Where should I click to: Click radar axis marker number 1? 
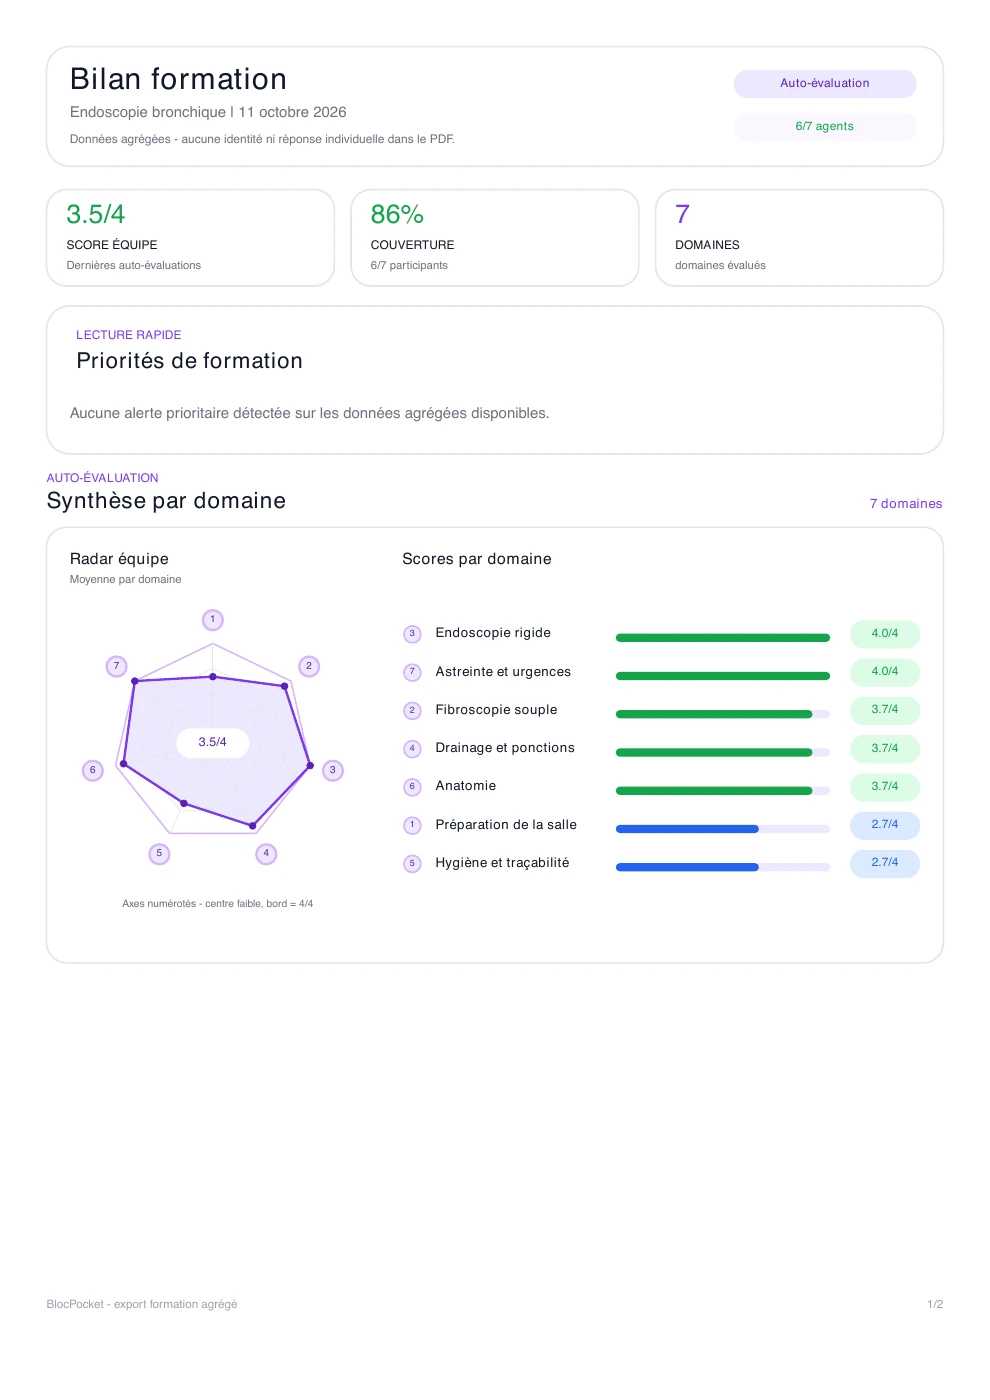coord(213,620)
